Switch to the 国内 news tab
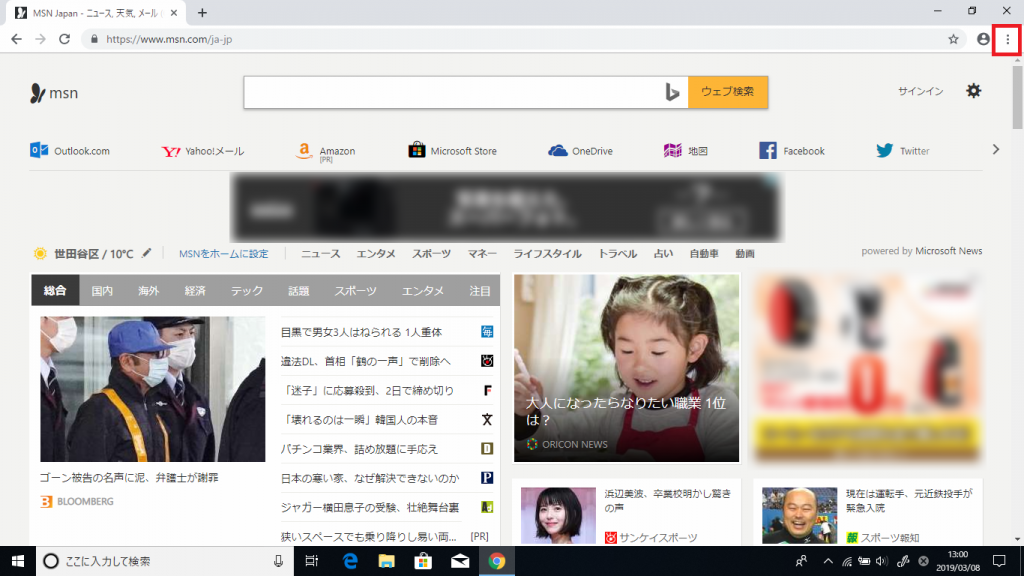Viewport: 1024px width, 576px height. 102,290
